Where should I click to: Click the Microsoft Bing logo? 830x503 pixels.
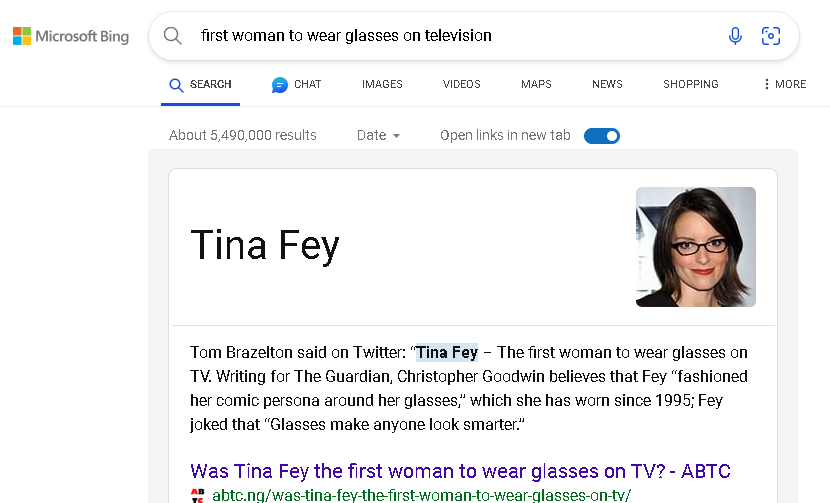click(70, 37)
